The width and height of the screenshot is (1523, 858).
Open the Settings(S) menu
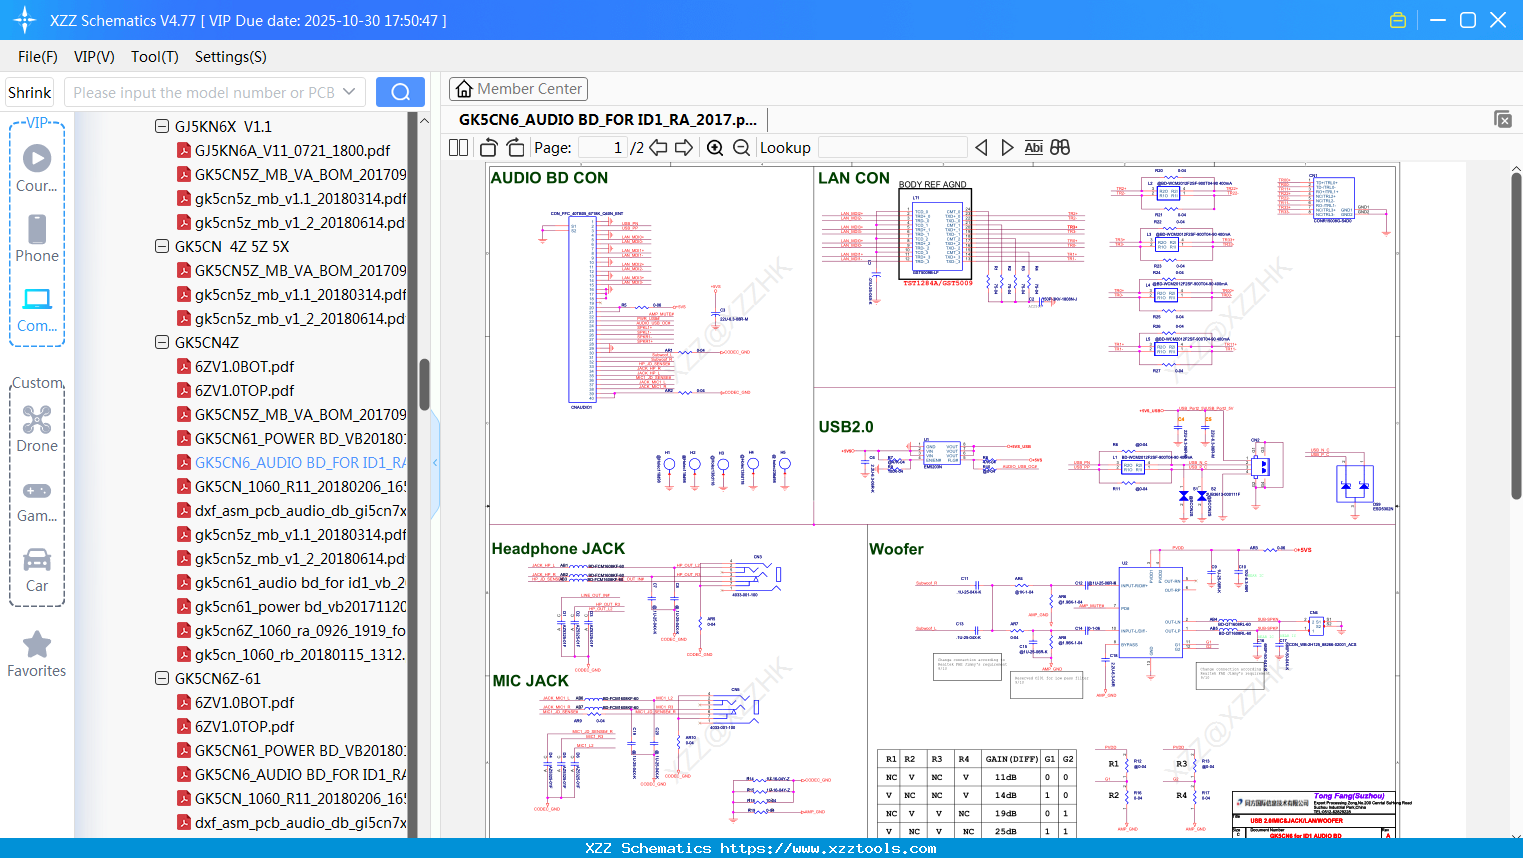click(230, 57)
